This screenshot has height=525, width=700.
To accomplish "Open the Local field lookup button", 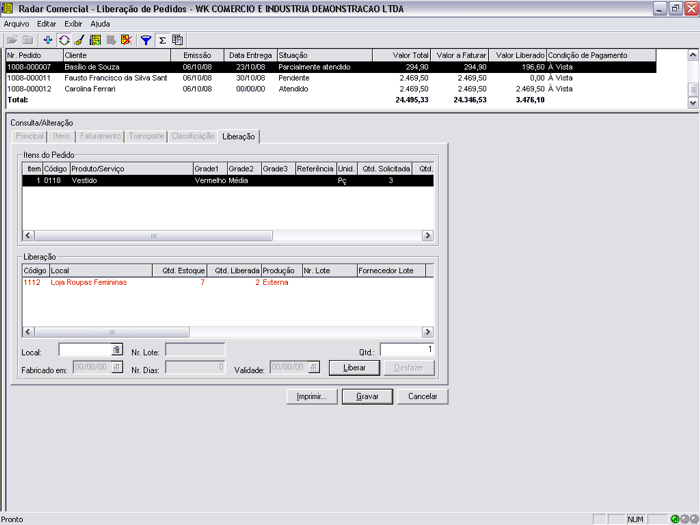I will (x=116, y=350).
